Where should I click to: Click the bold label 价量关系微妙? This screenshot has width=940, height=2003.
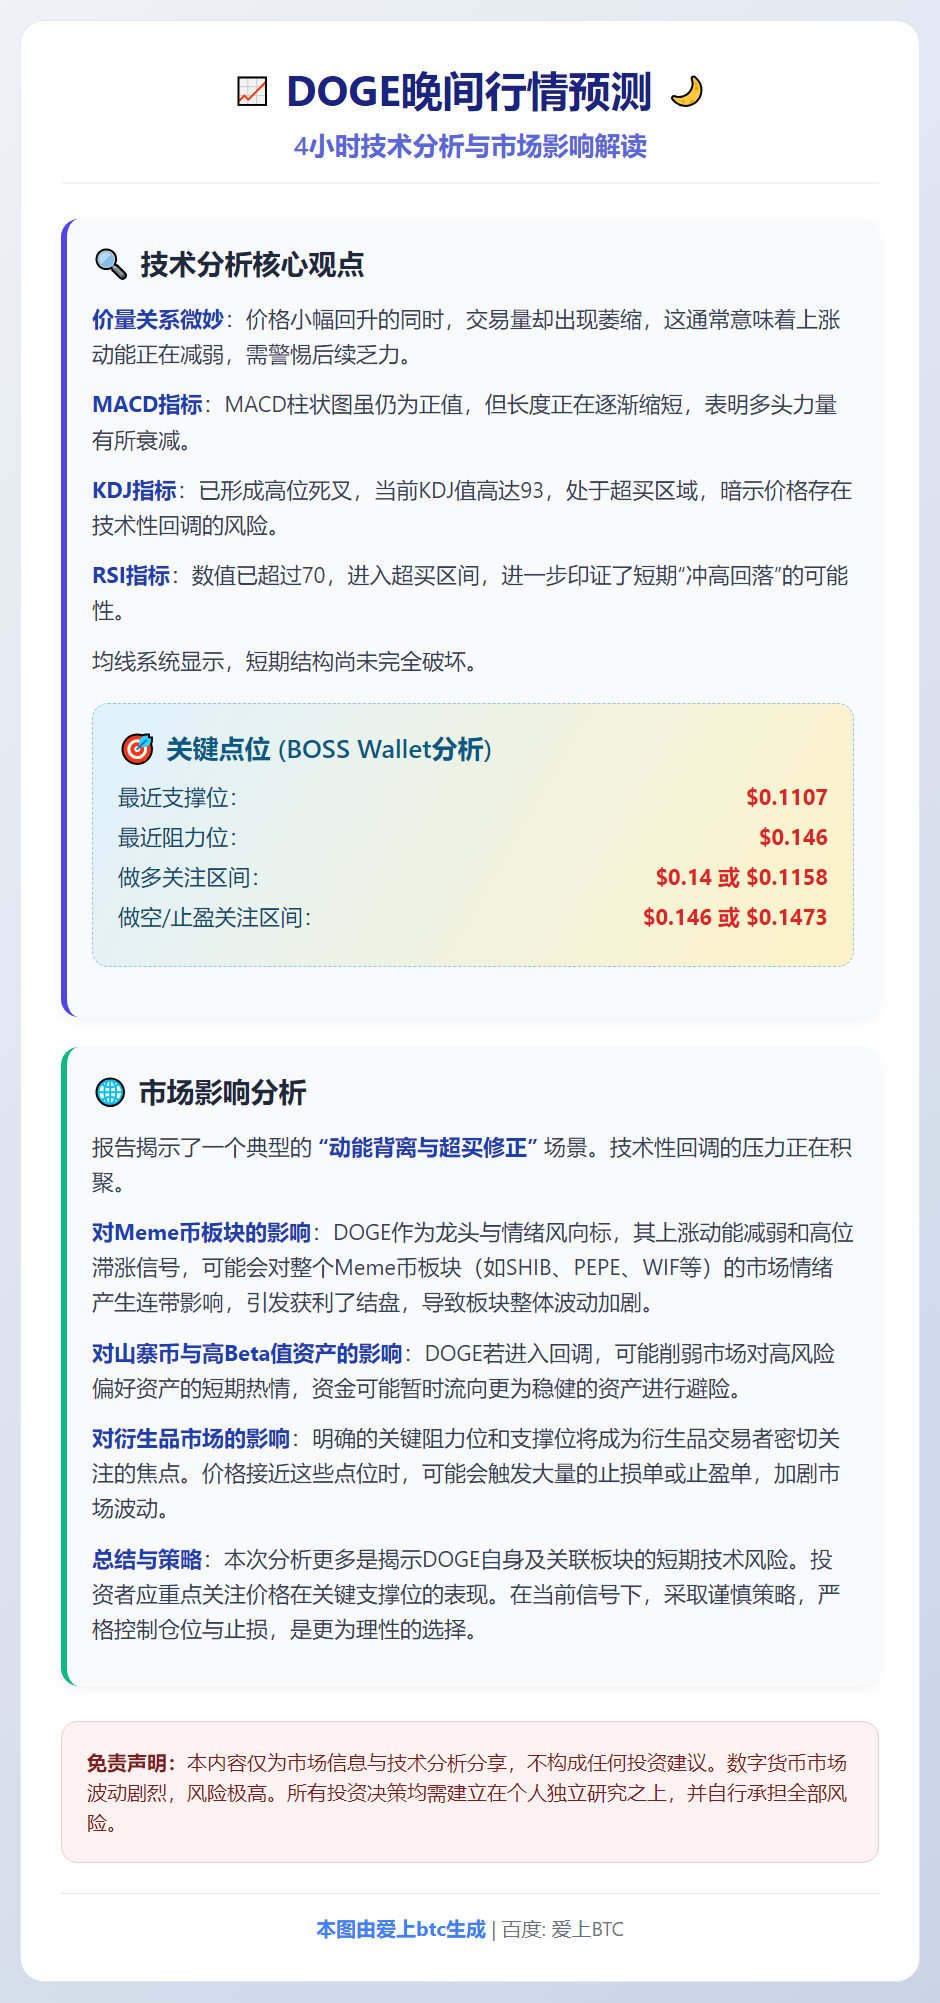(x=158, y=320)
